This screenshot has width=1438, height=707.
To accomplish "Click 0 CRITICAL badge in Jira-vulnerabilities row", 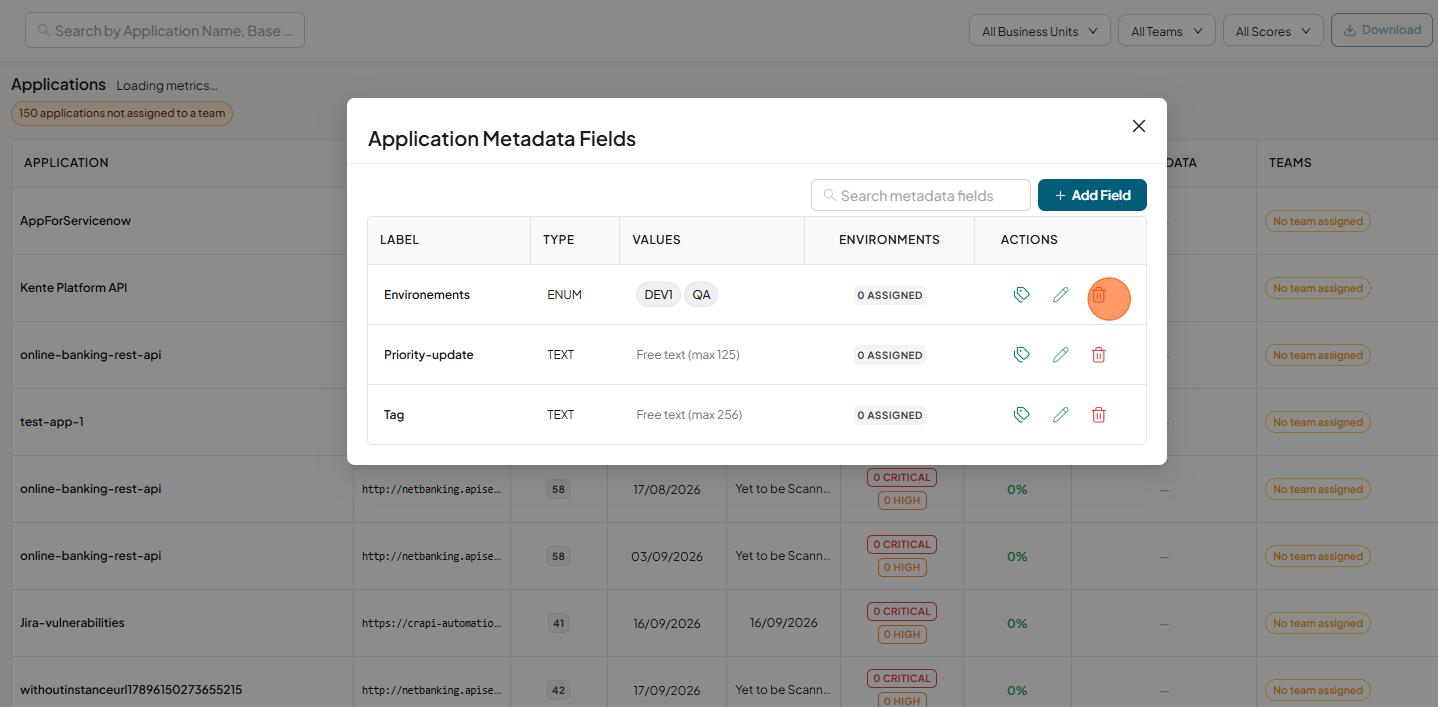I will coord(901,611).
